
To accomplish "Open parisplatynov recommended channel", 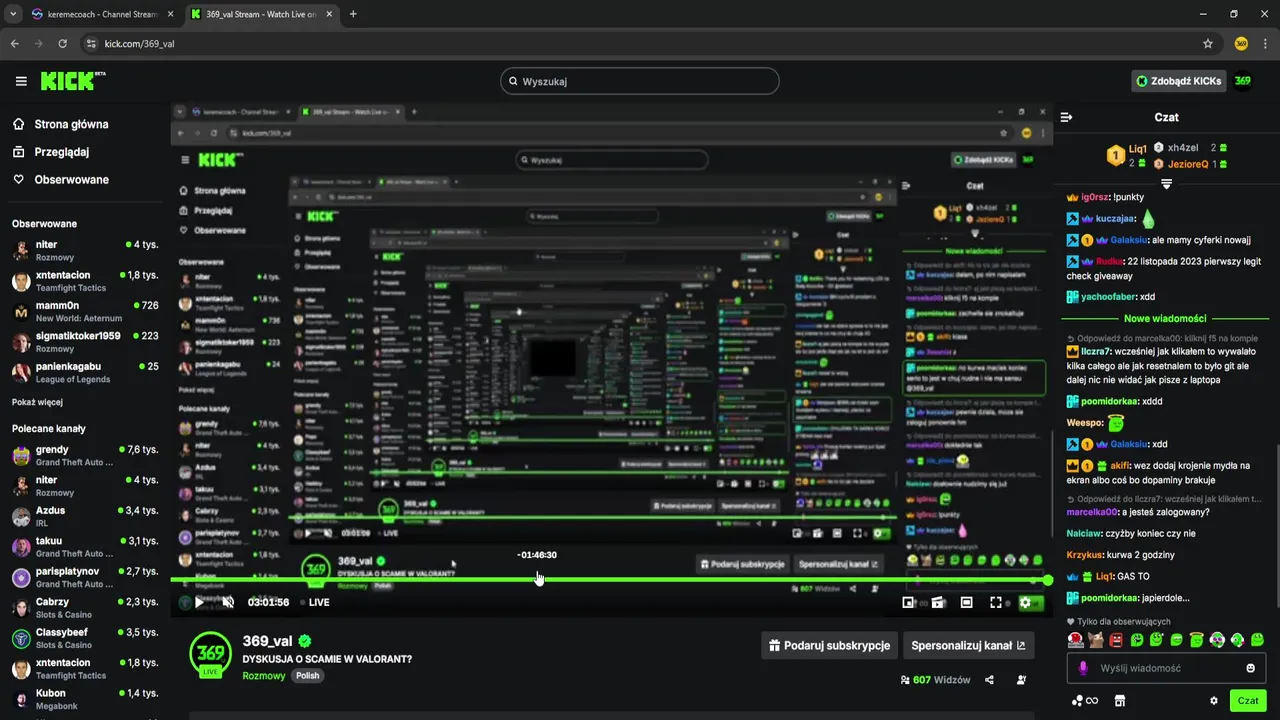I will [x=85, y=578].
